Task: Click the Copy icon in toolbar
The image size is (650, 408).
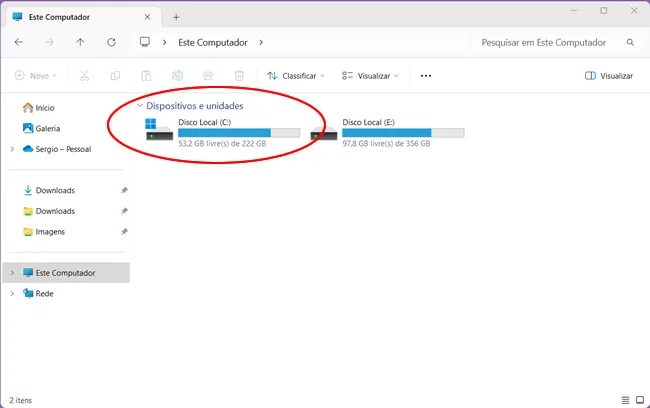Action: 115,75
